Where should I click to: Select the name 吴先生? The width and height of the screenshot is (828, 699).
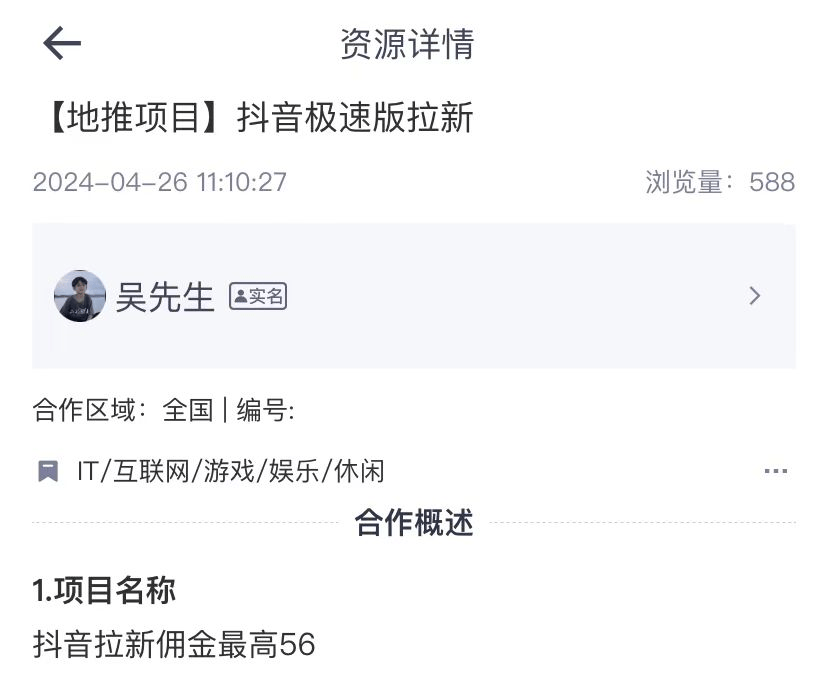(x=165, y=297)
